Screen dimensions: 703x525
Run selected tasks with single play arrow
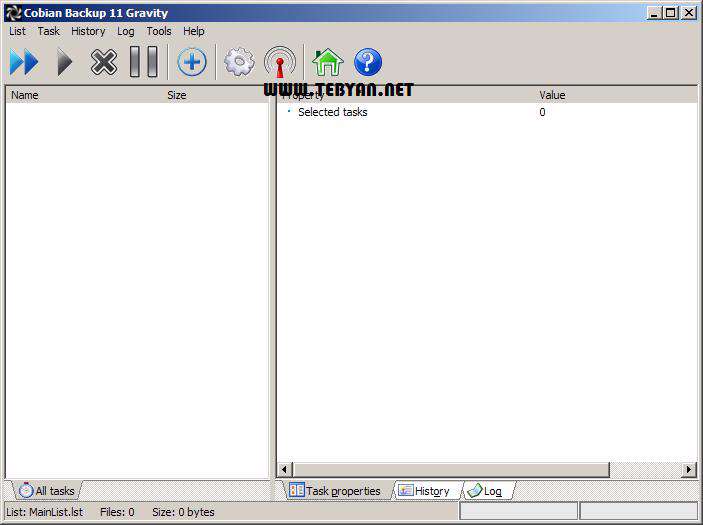point(65,61)
